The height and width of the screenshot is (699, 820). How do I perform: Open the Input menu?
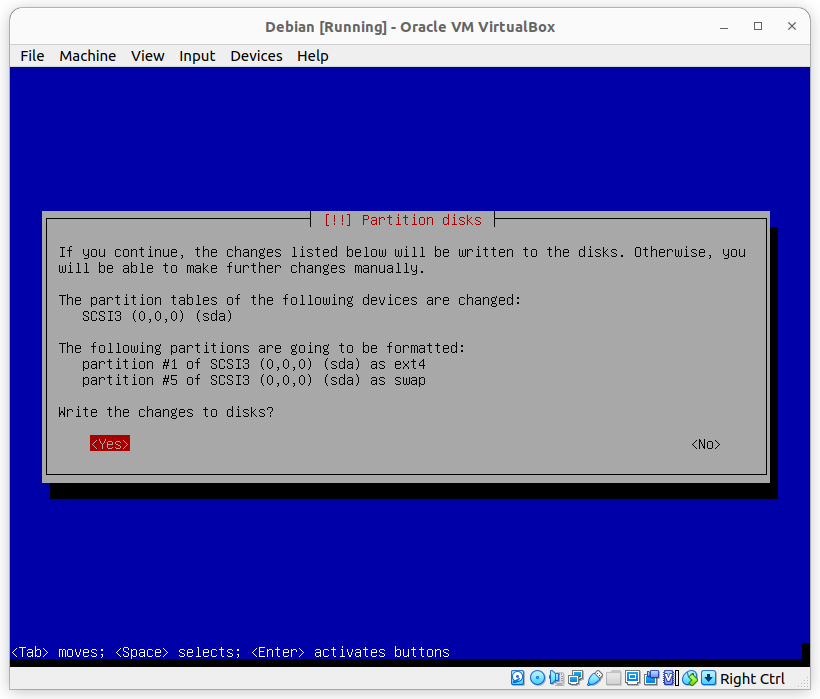pyautogui.click(x=197, y=56)
